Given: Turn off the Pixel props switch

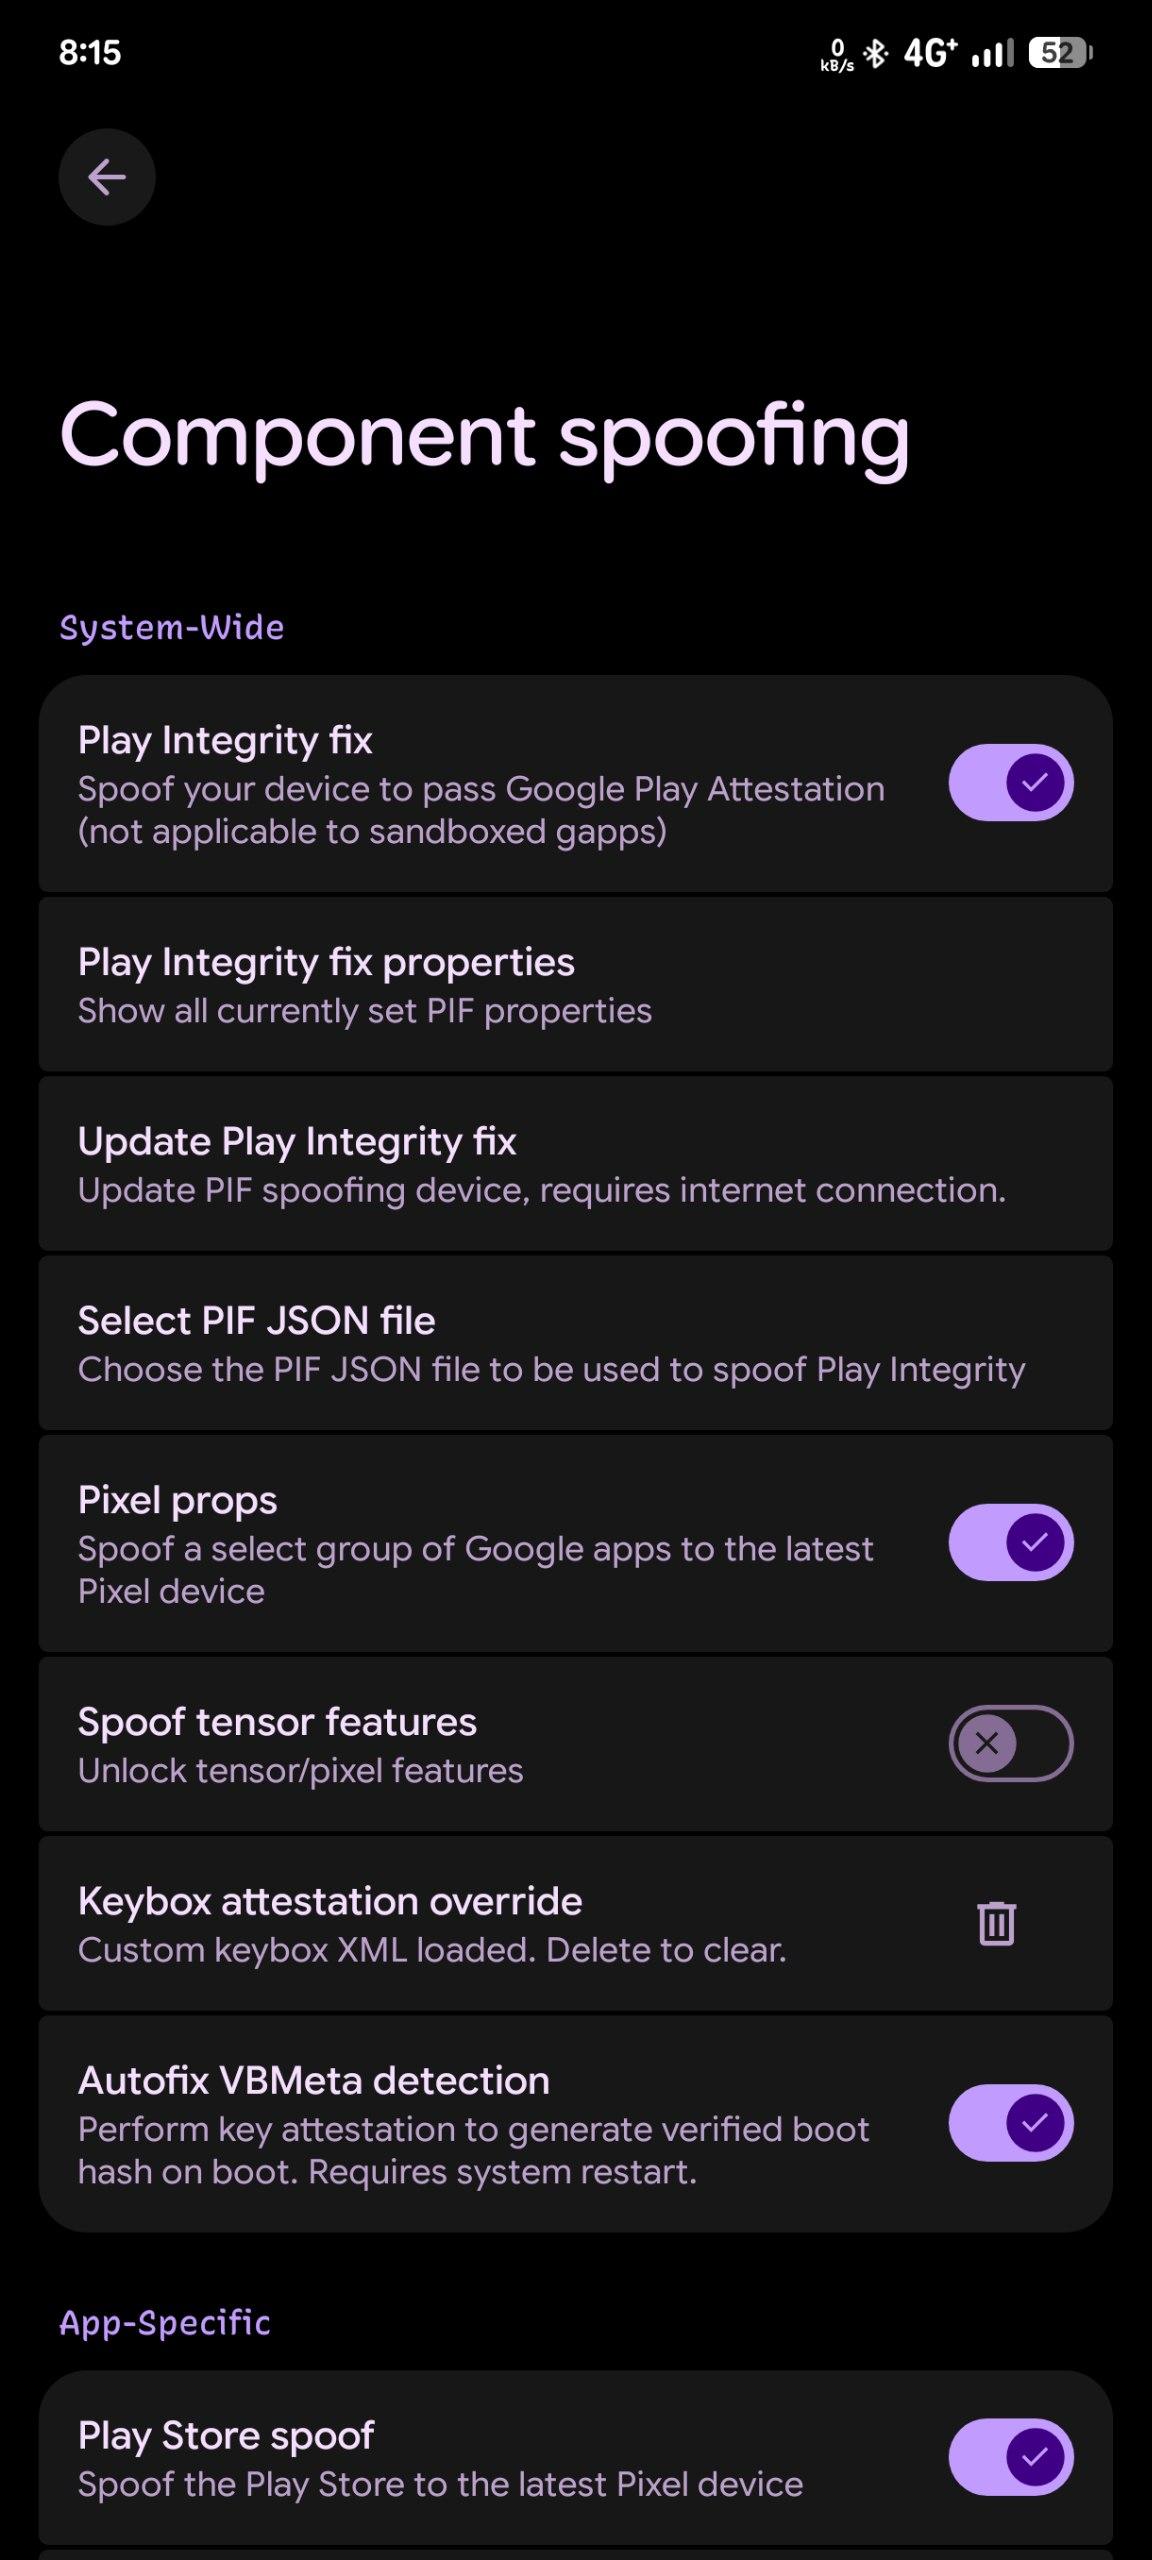Looking at the screenshot, I should coord(1010,1542).
